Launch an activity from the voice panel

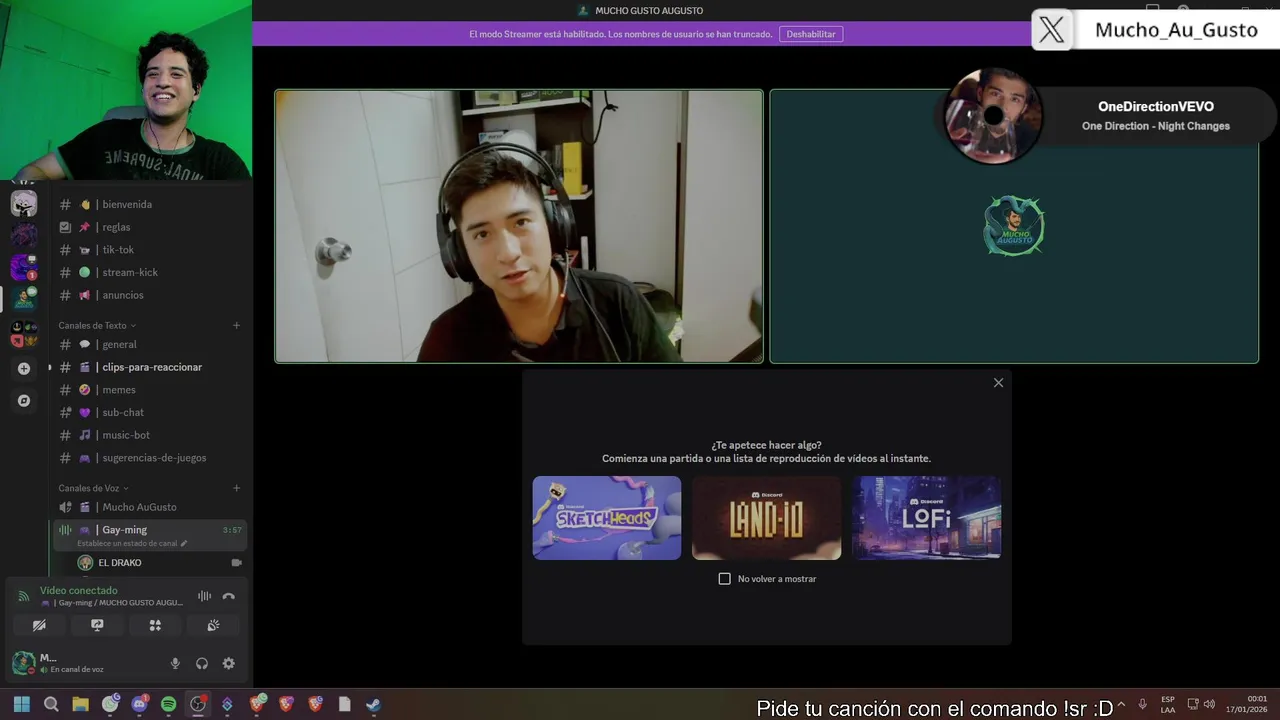[155, 625]
